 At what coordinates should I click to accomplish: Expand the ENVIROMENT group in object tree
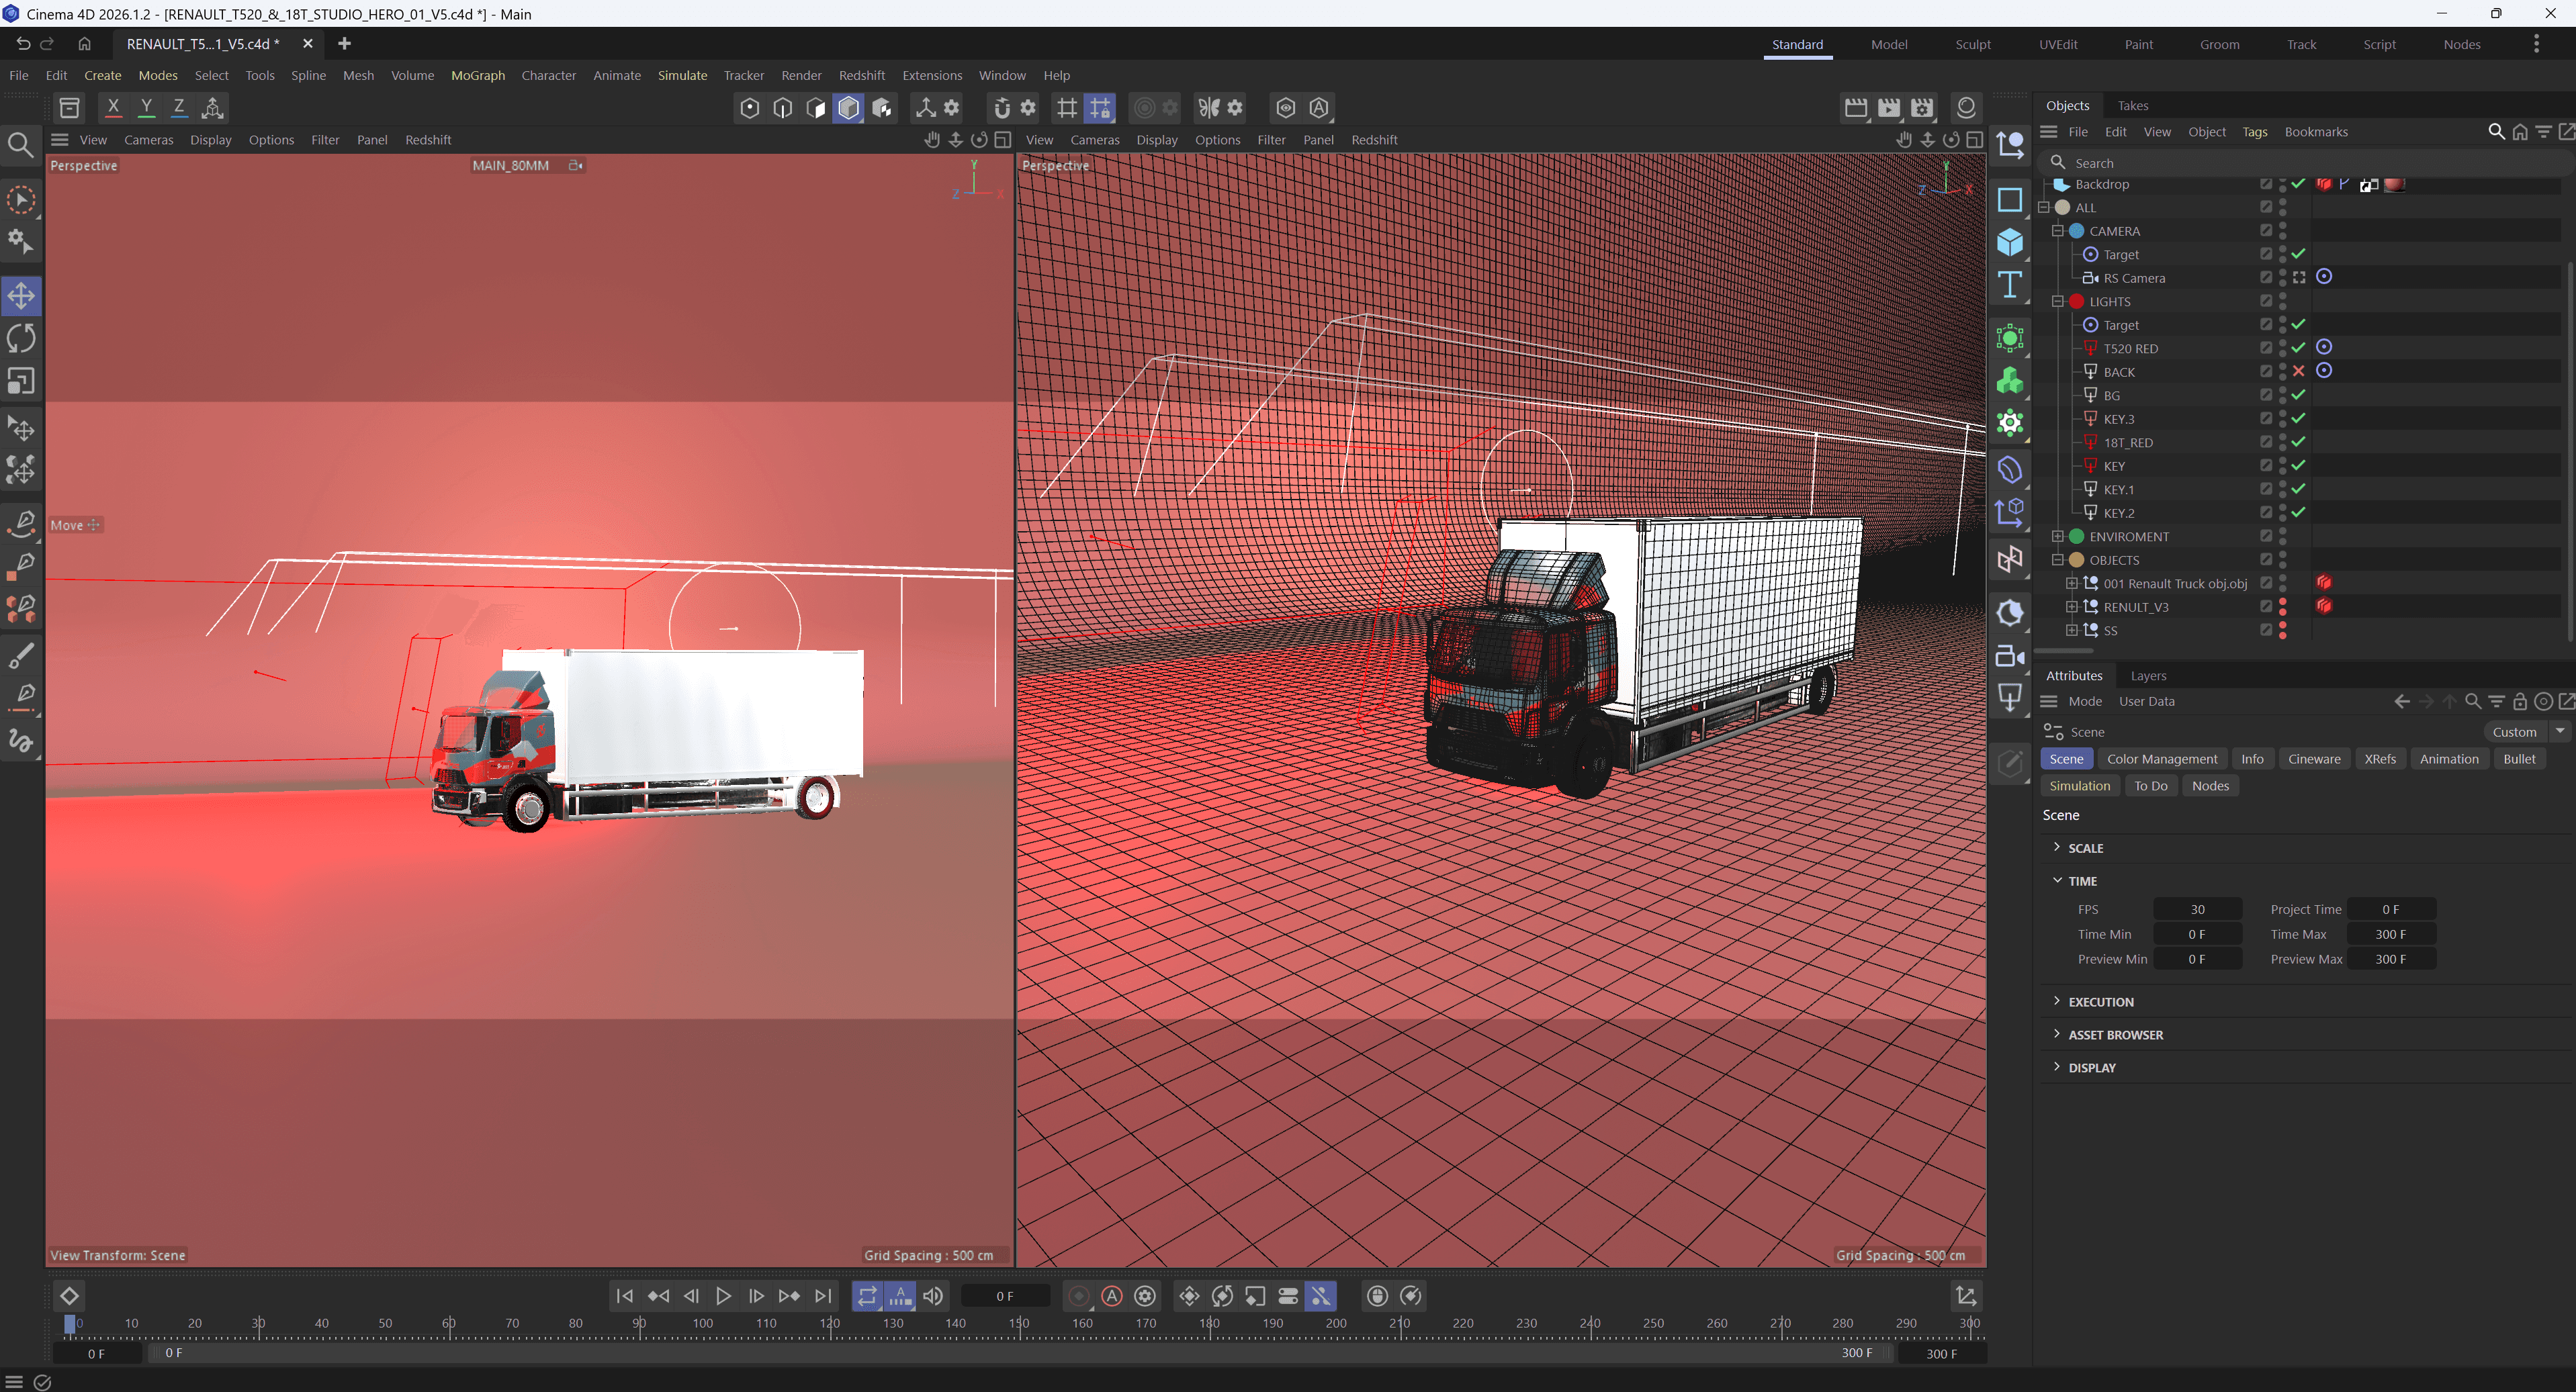coord(2057,536)
